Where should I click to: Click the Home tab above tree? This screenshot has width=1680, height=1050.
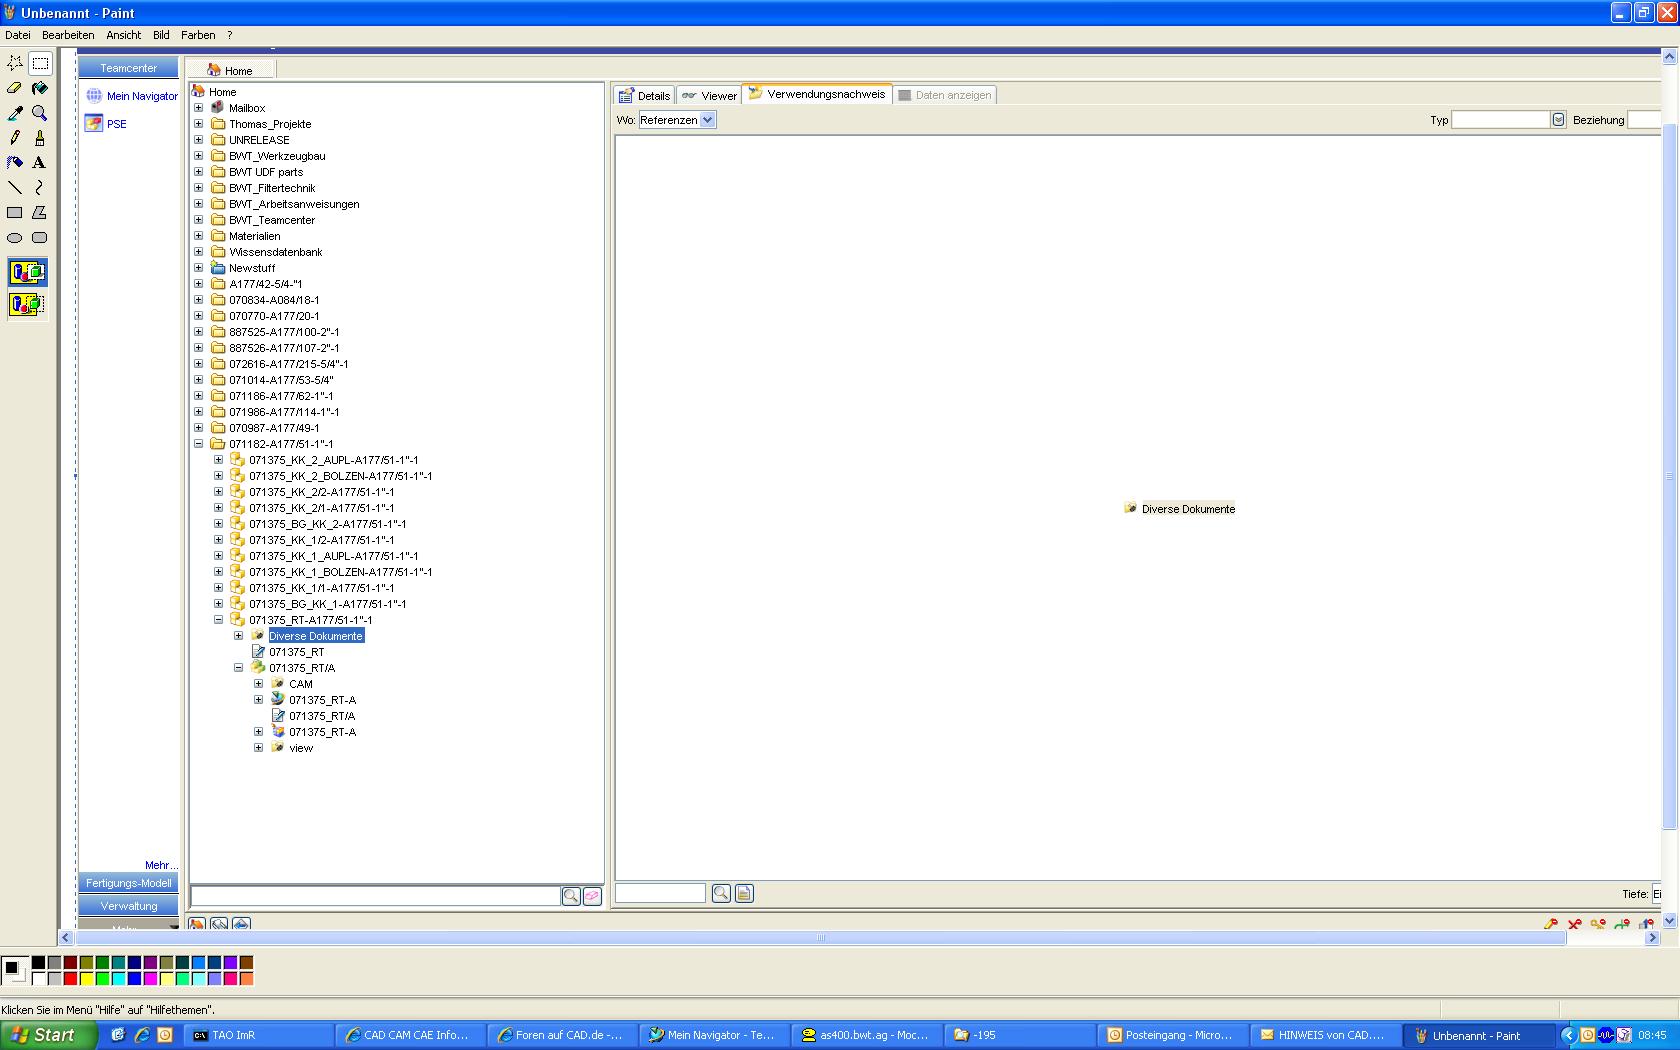[x=231, y=70]
